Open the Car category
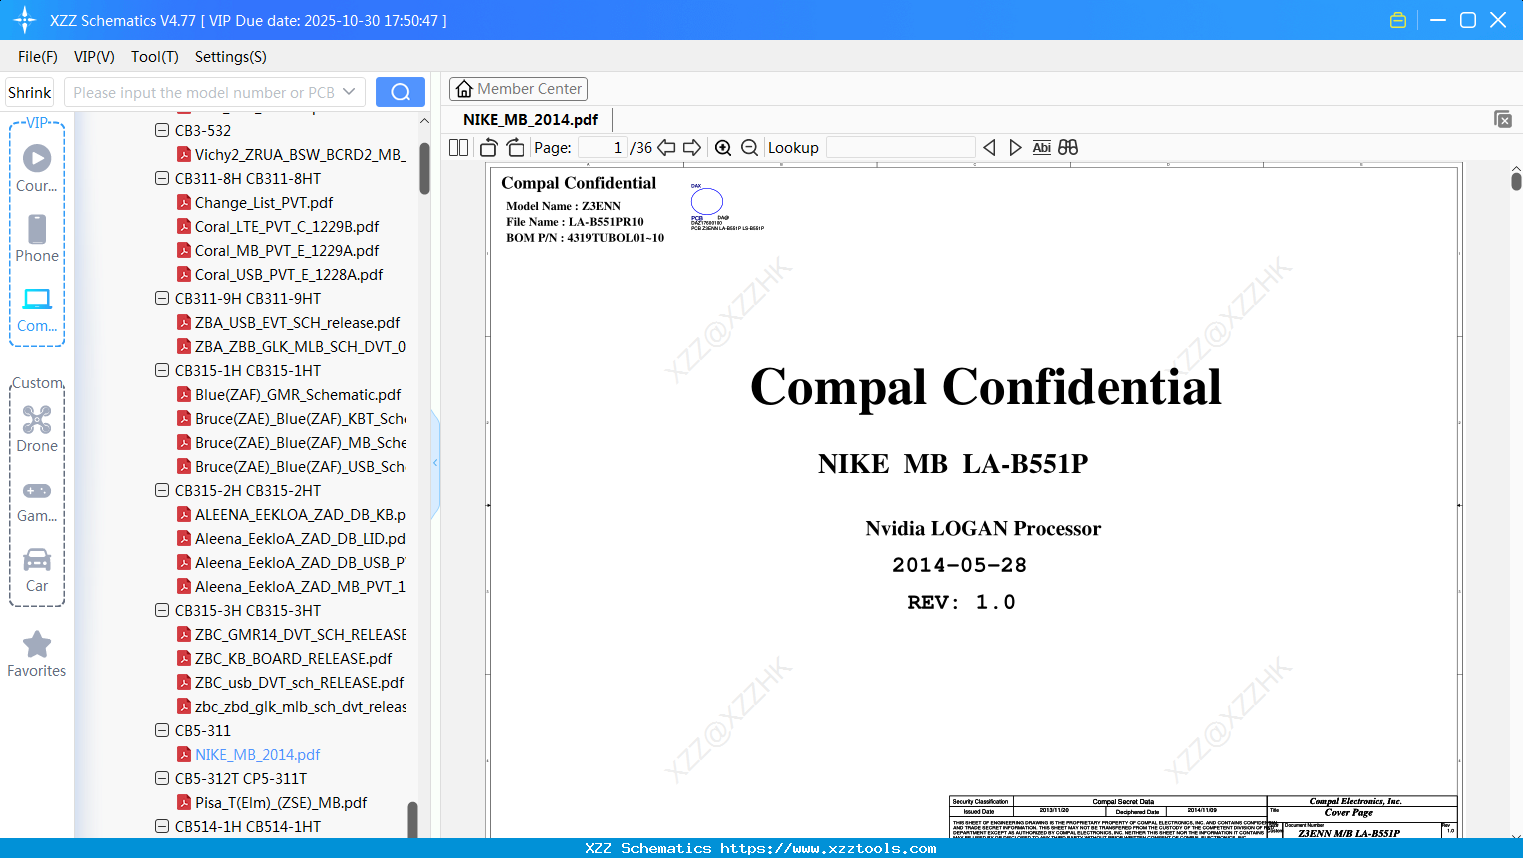This screenshot has width=1523, height=858. (37, 570)
